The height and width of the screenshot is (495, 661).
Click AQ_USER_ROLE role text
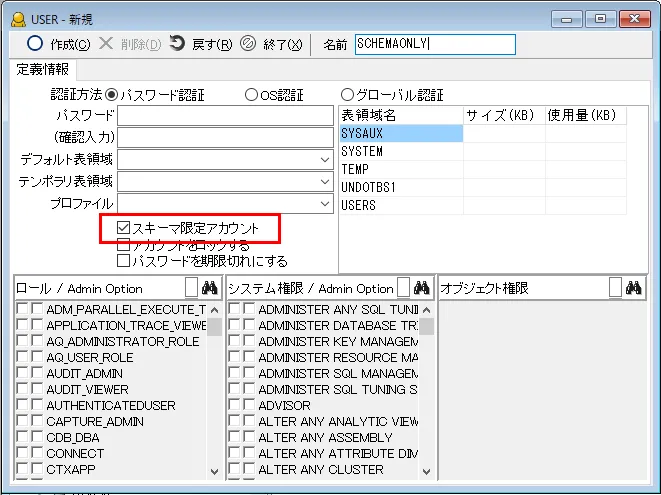coord(90,358)
